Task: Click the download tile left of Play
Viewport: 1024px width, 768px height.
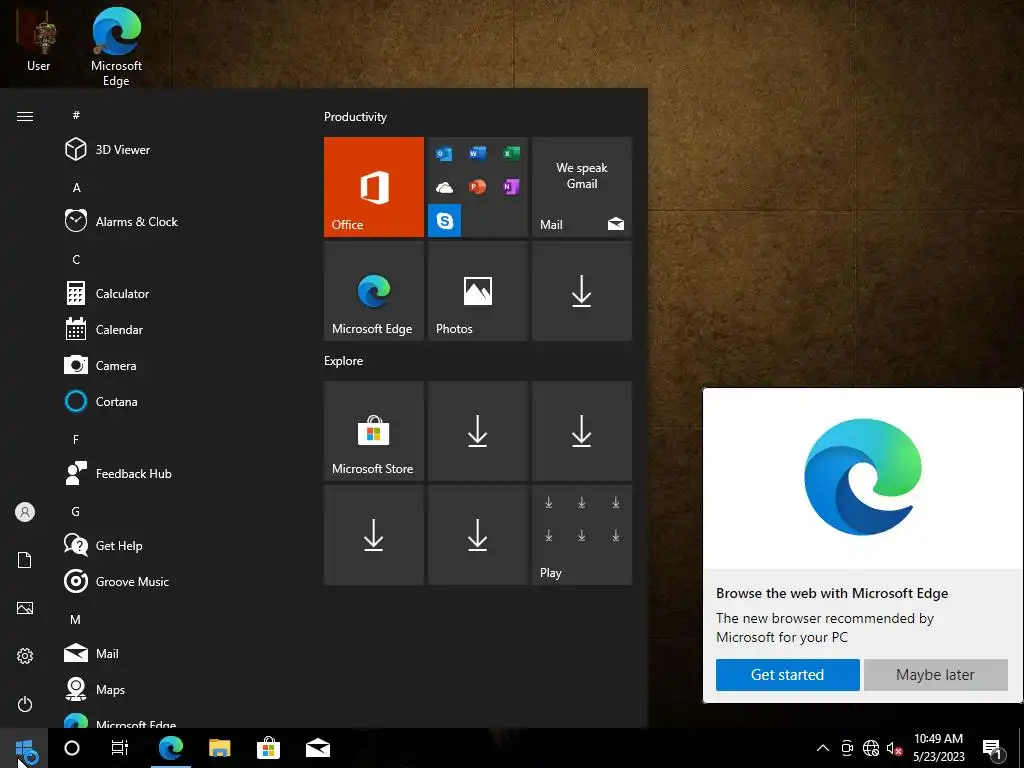Action: [477, 535]
